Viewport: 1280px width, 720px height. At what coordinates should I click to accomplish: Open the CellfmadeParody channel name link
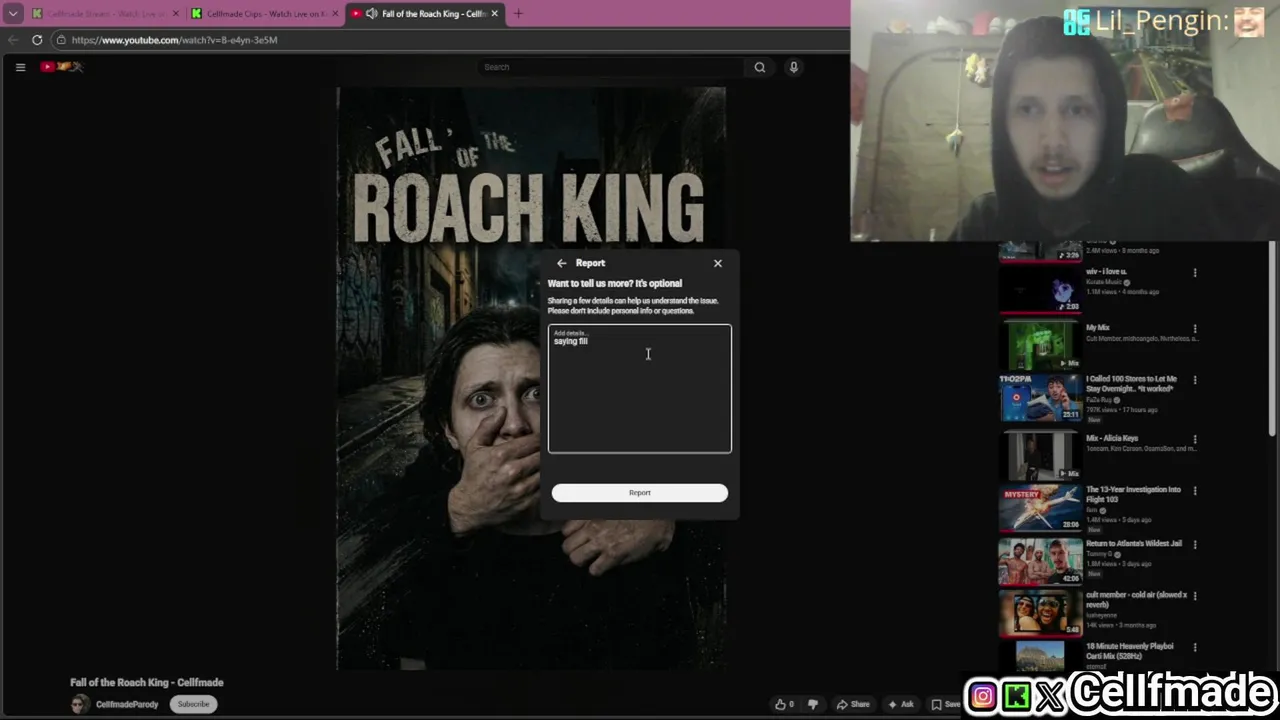pyautogui.click(x=127, y=704)
